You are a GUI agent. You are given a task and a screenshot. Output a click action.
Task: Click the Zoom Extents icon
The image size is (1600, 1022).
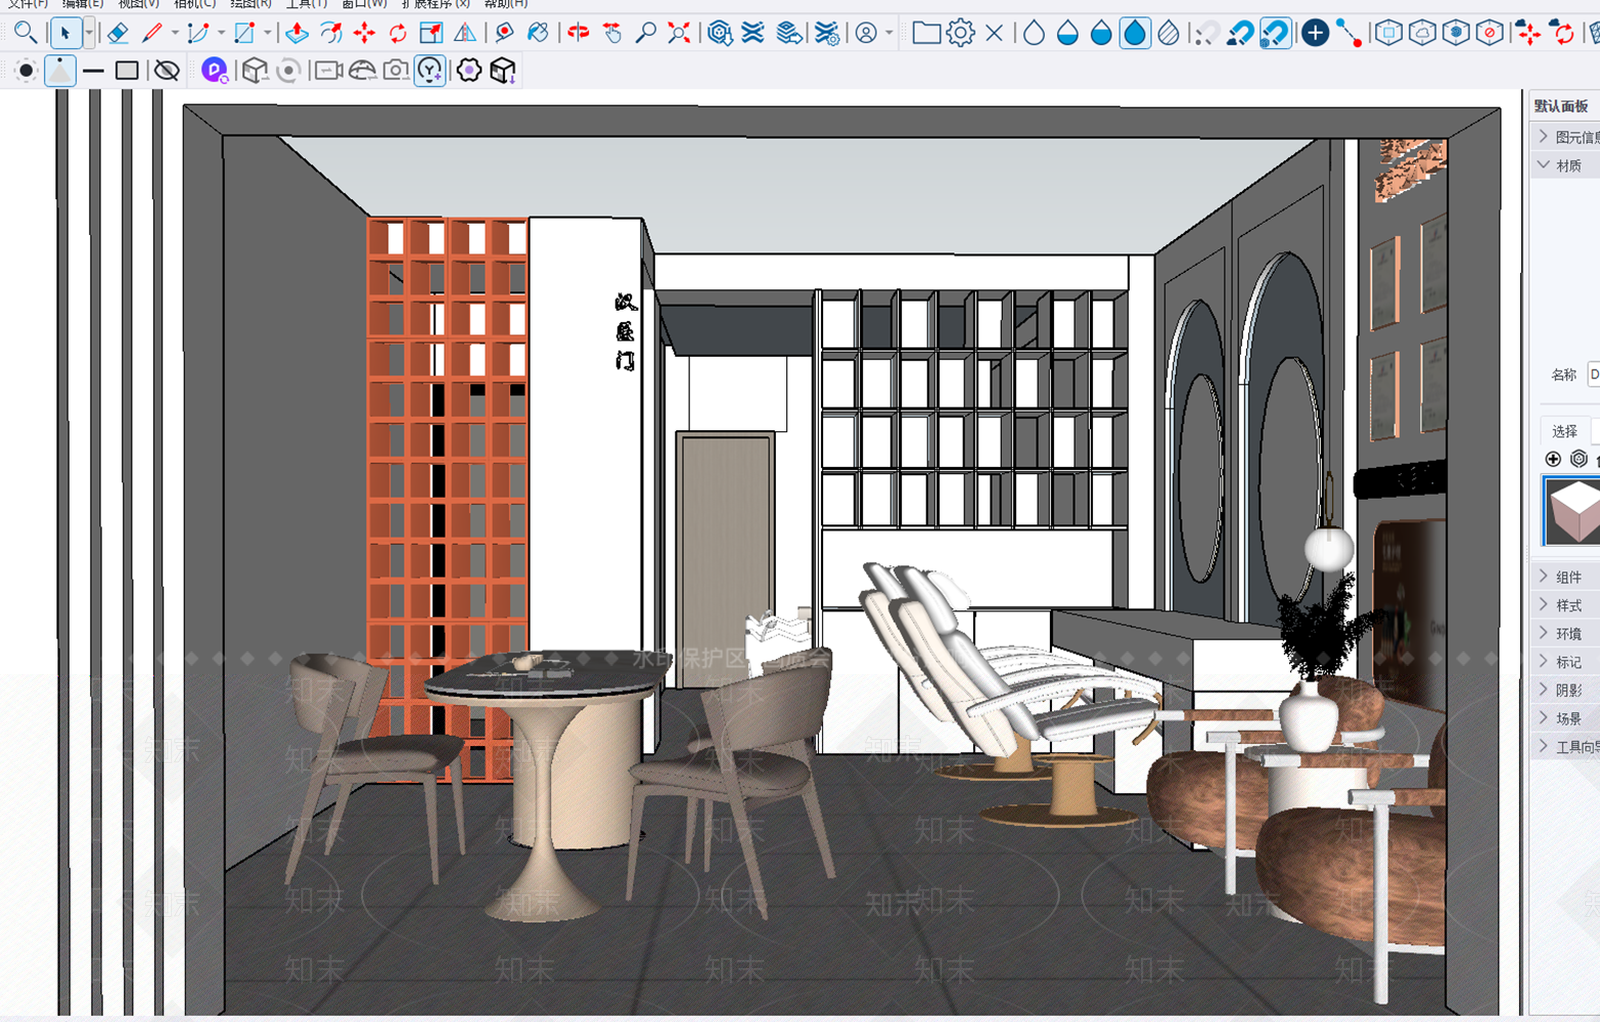(679, 33)
